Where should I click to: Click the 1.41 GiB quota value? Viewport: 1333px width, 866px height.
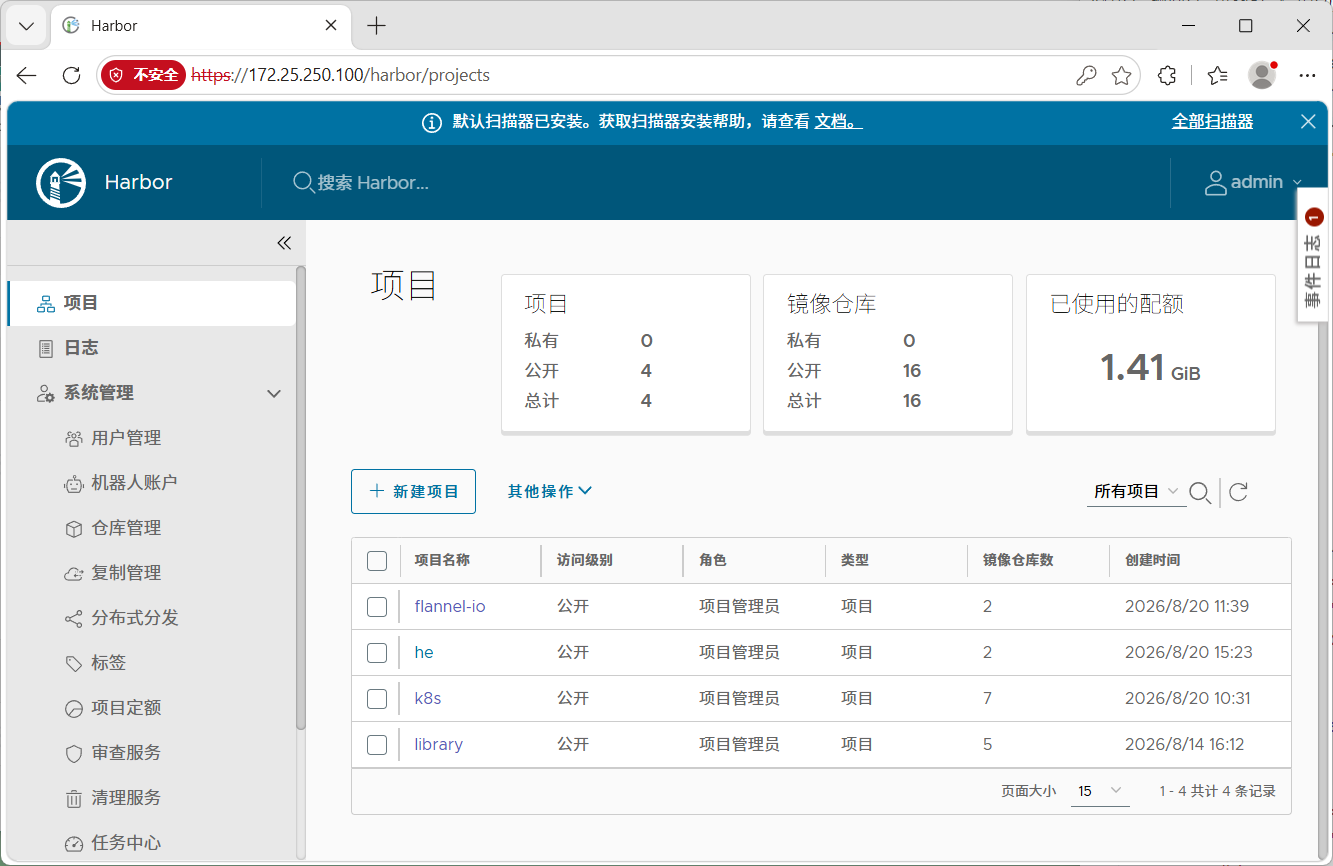1150,368
